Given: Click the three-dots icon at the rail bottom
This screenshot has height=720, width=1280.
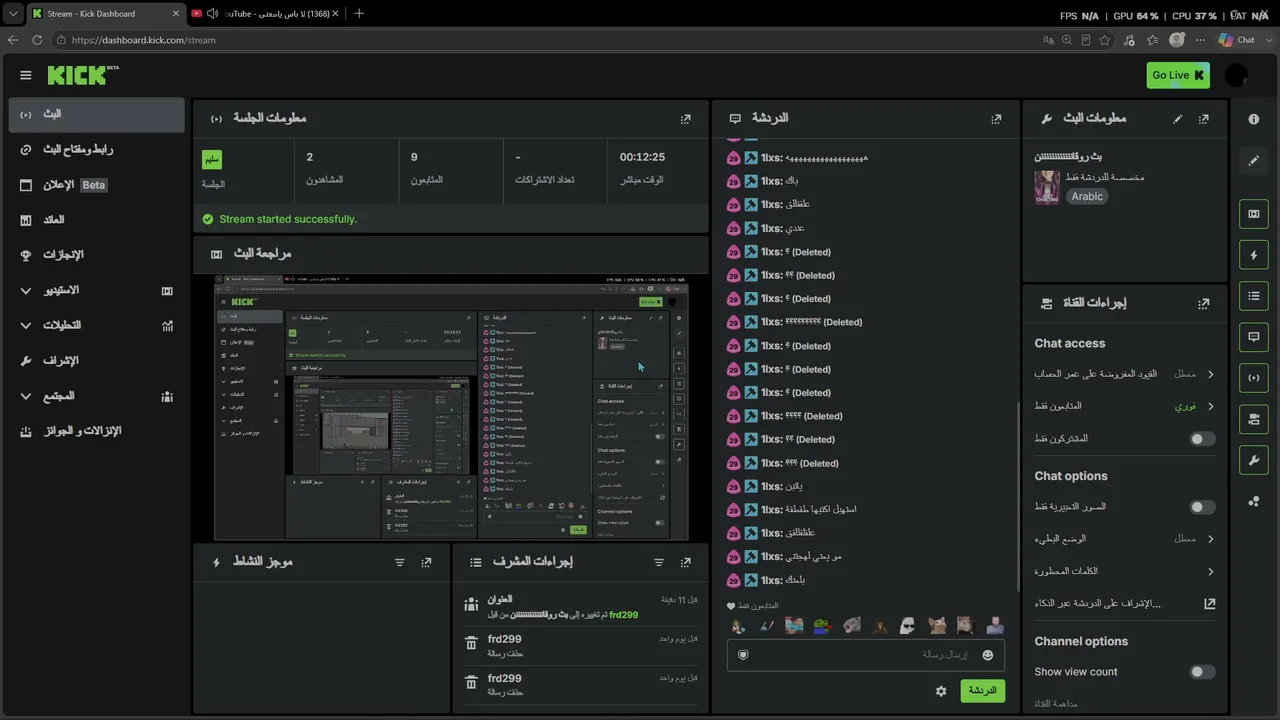Looking at the screenshot, I should pos(1254,501).
